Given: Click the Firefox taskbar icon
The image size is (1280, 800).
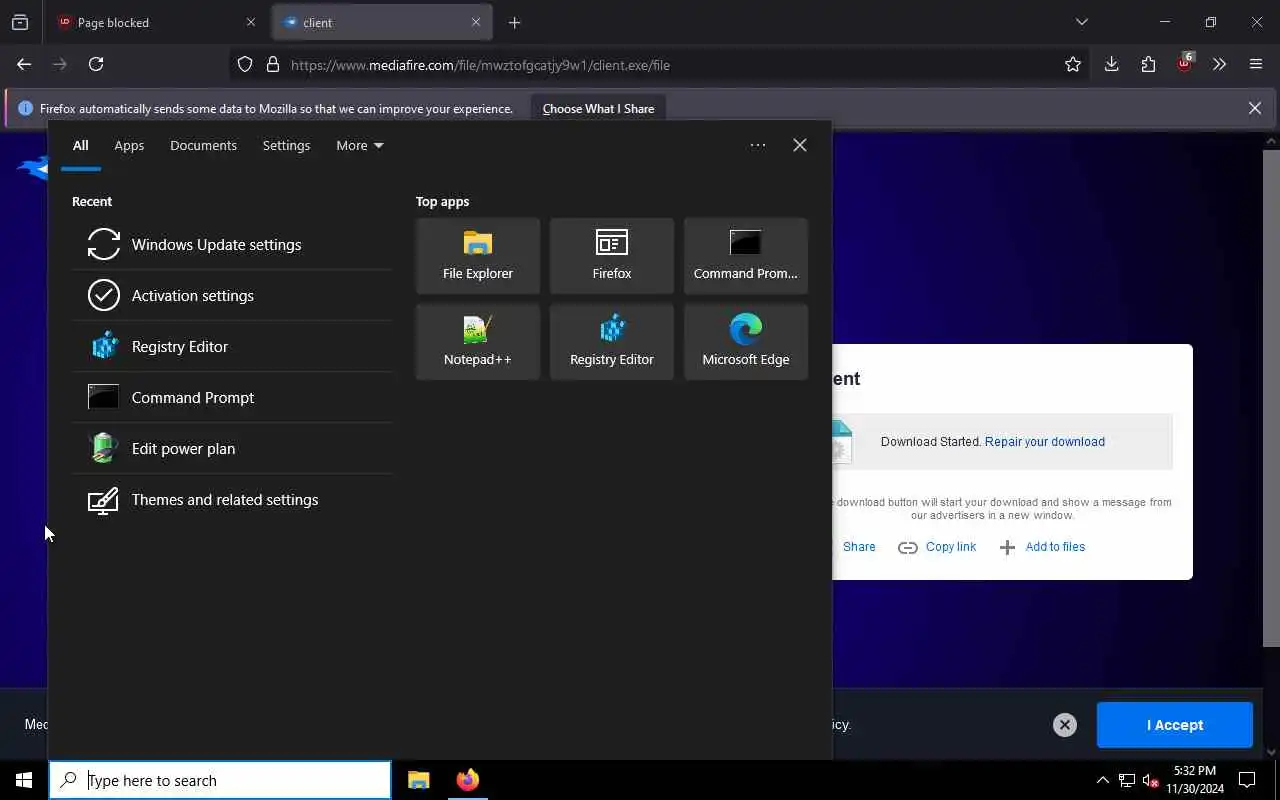Looking at the screenshot, I should point(467,780).
